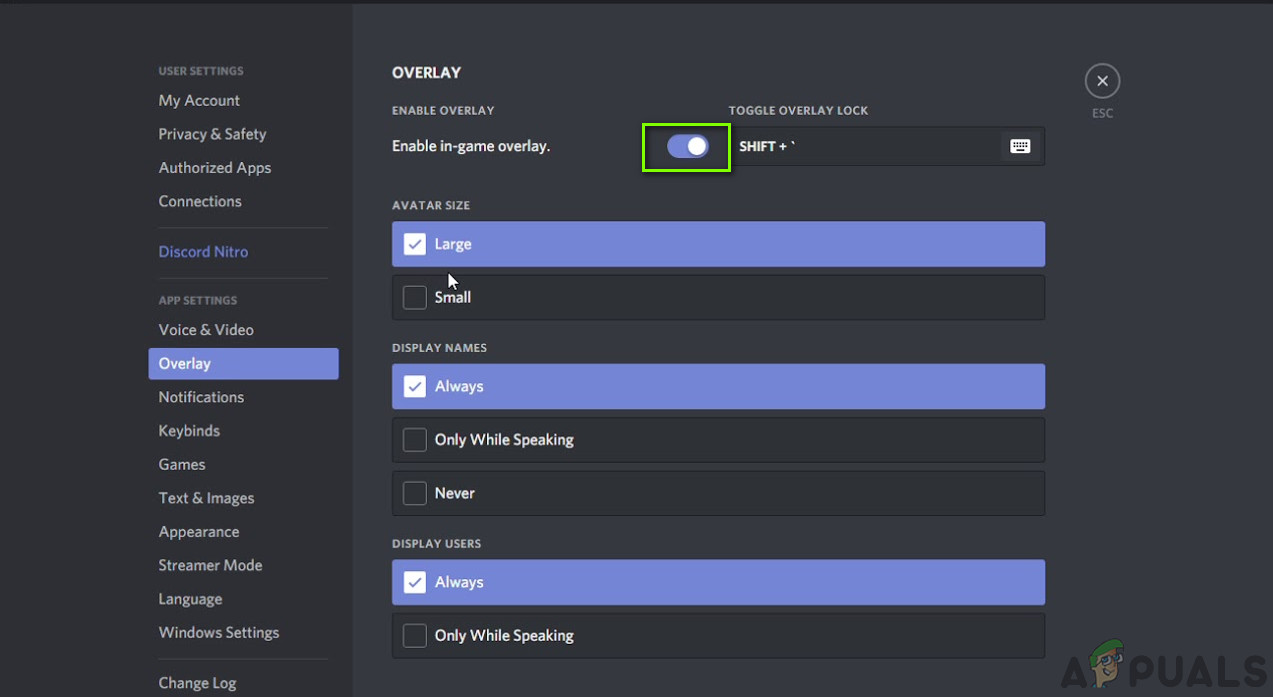
Task: Choose Never for display names
Action: (415, 493)
